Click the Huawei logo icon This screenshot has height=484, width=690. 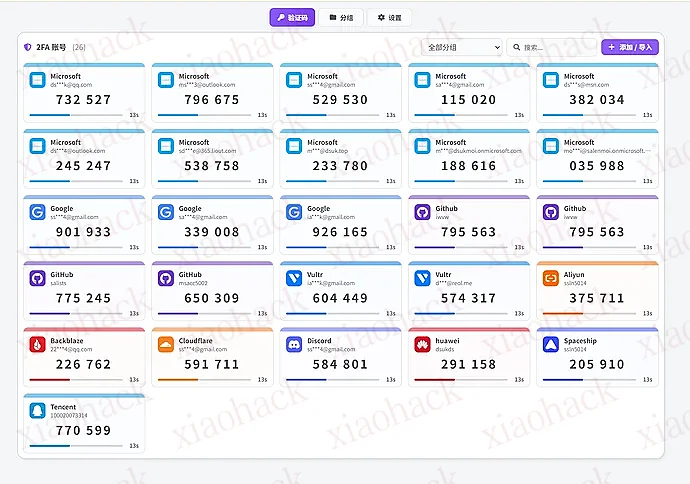tap(421, 345)
